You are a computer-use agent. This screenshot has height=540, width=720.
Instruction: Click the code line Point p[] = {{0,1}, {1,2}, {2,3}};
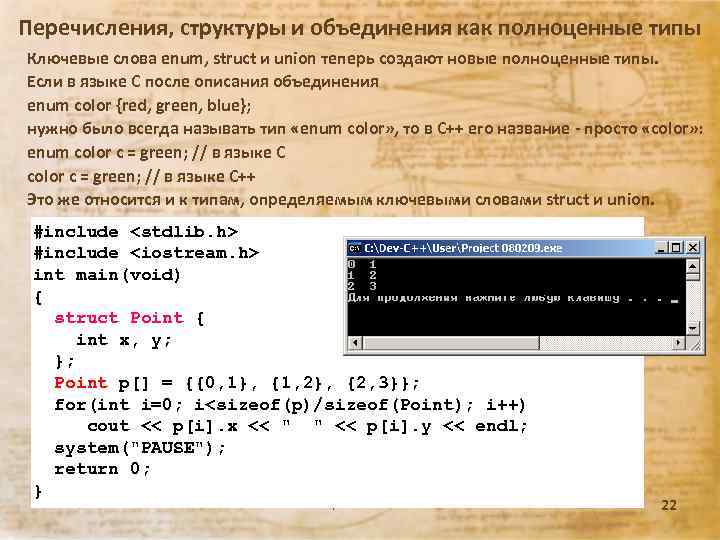coord(236,383)
